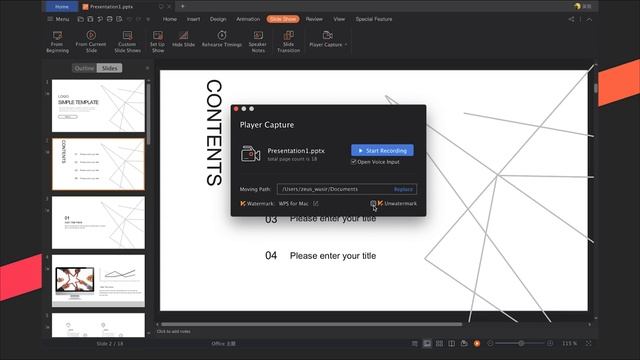Edit the watermark text pencil icon
Screen dimensions: 640x360
pos(316,203)
